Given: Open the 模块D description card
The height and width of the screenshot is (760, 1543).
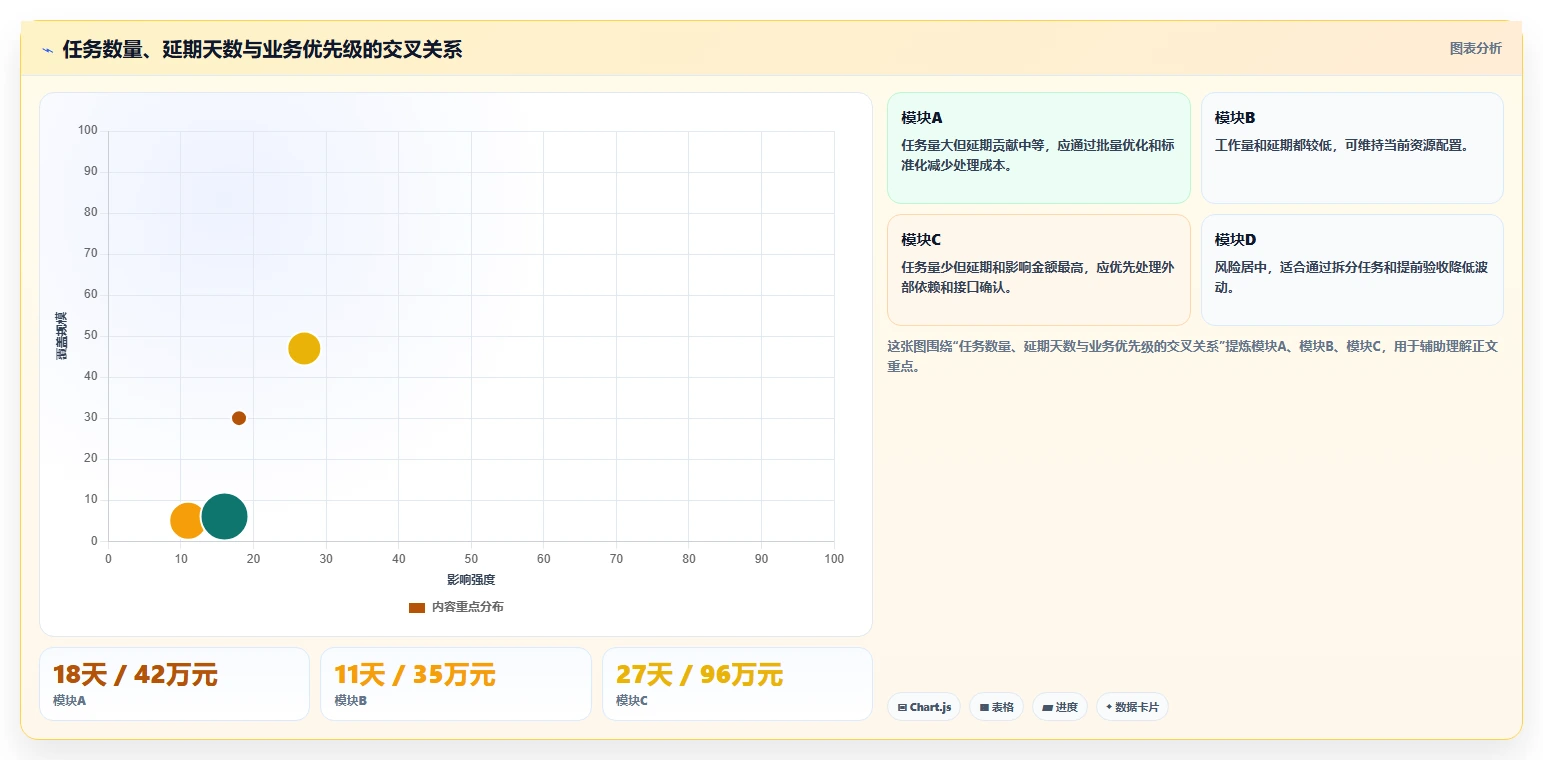Looking at the screenshot, I should (x=1352, y=270).
